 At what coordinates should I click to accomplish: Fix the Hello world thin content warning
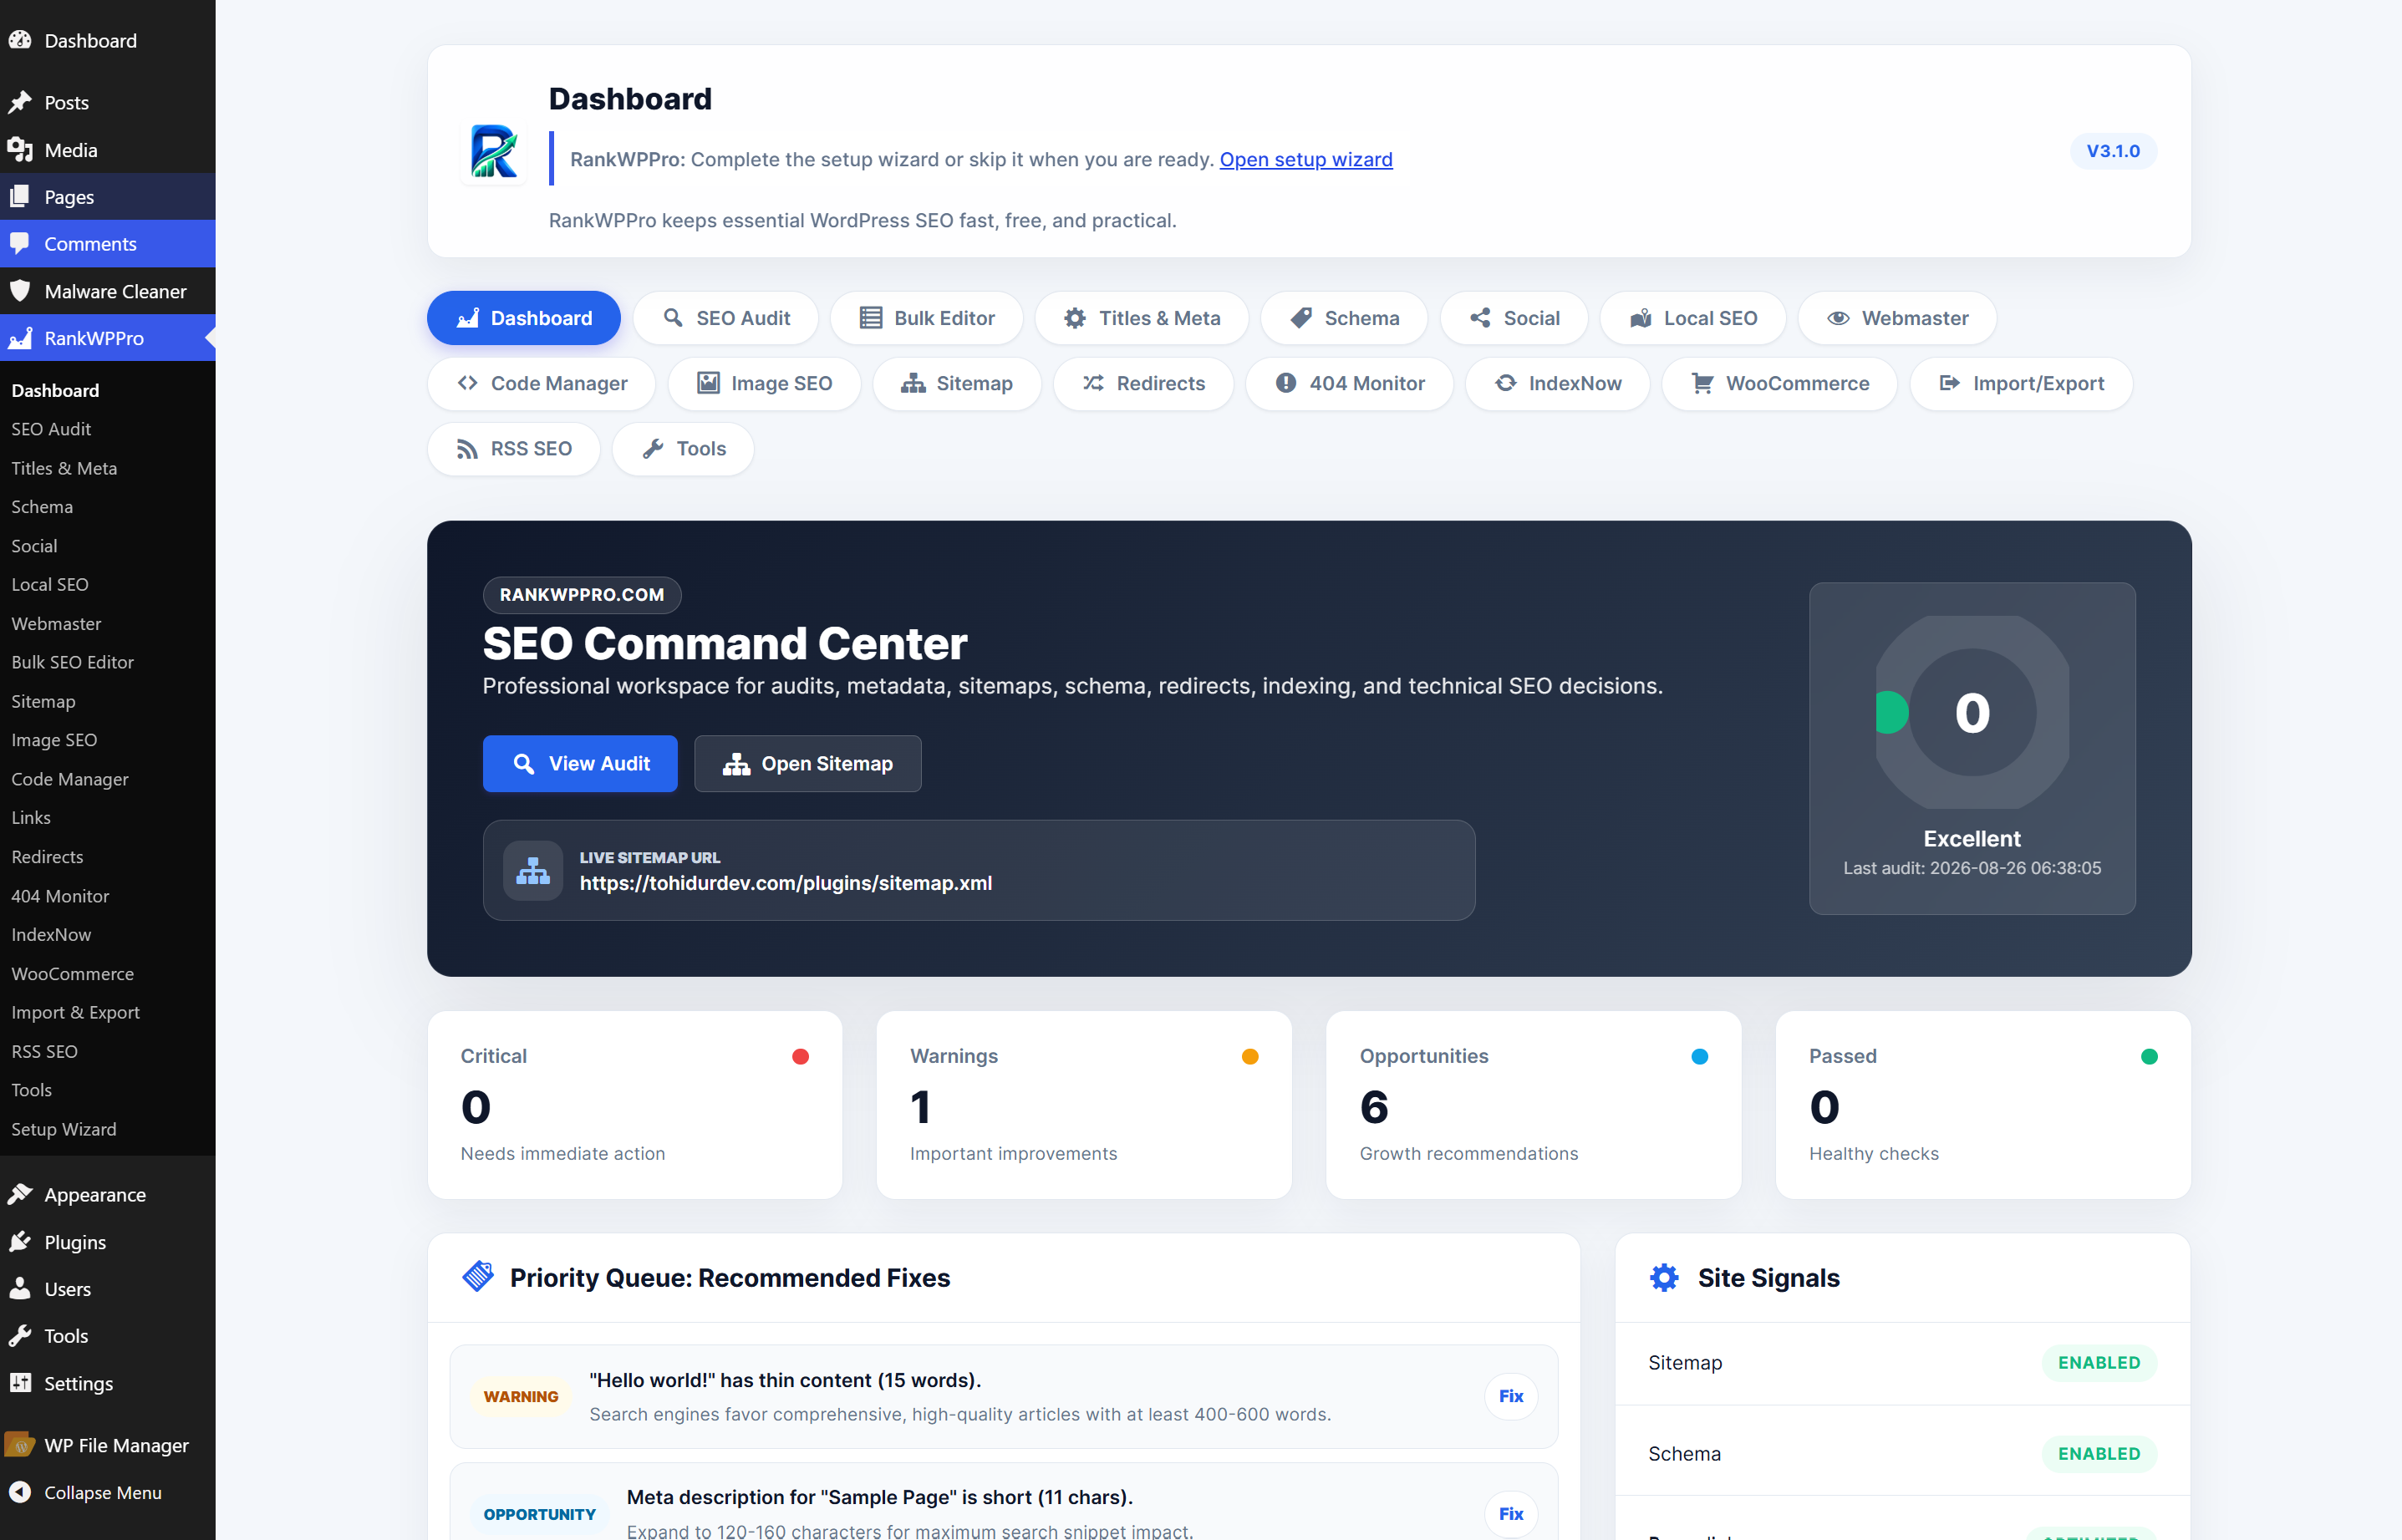[1511, 1396]
